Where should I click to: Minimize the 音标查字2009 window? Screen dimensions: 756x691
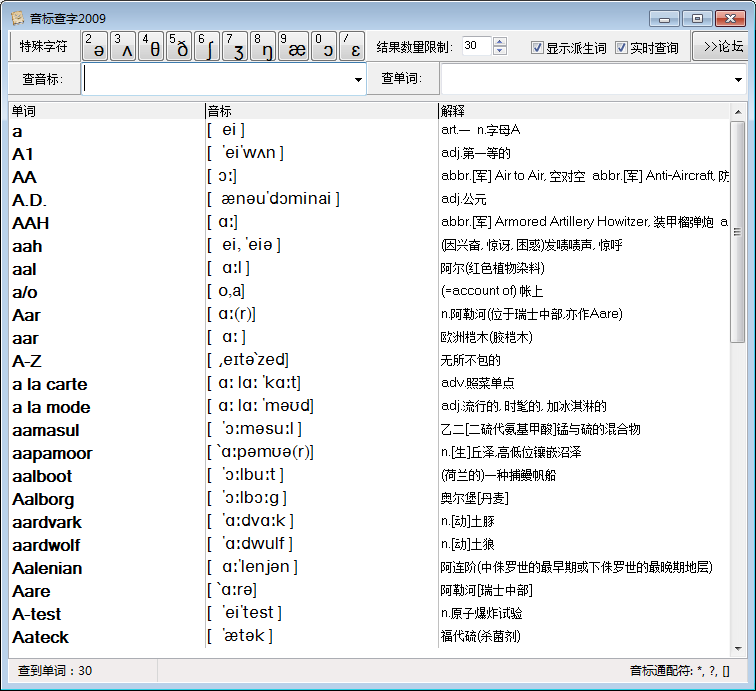(664, 19)
